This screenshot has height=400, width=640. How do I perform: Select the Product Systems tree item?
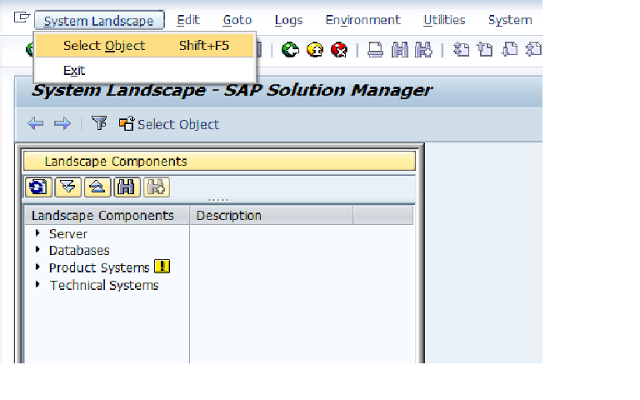[99, 268]
